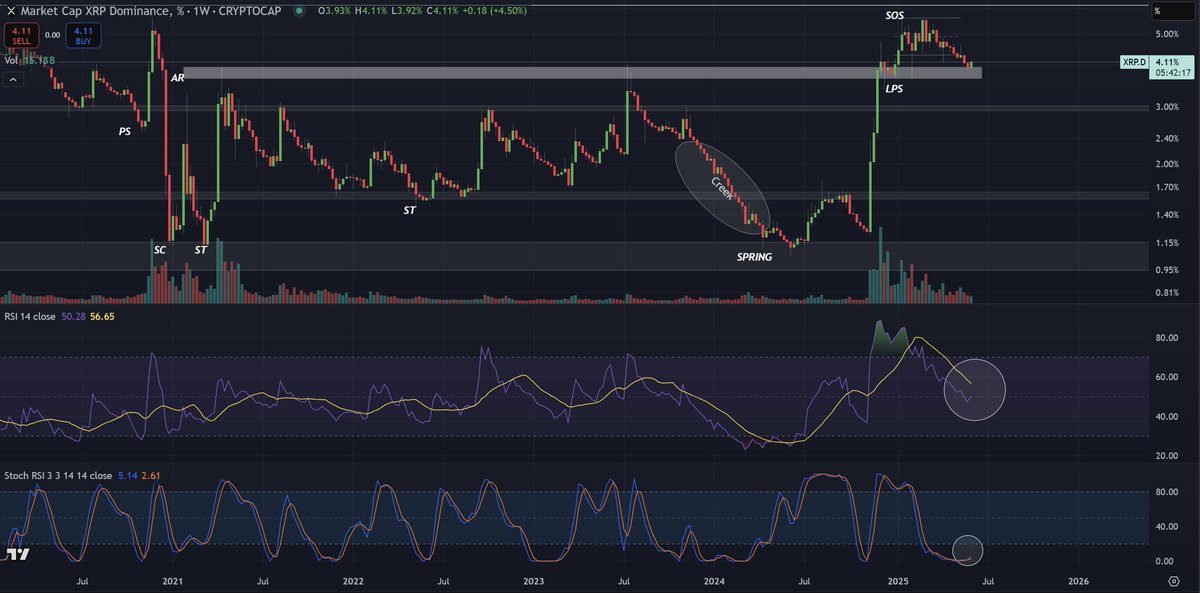Select the Creek ellipse annotation
This screenshot has width=1200, height=593.
[x=724, y=188]
